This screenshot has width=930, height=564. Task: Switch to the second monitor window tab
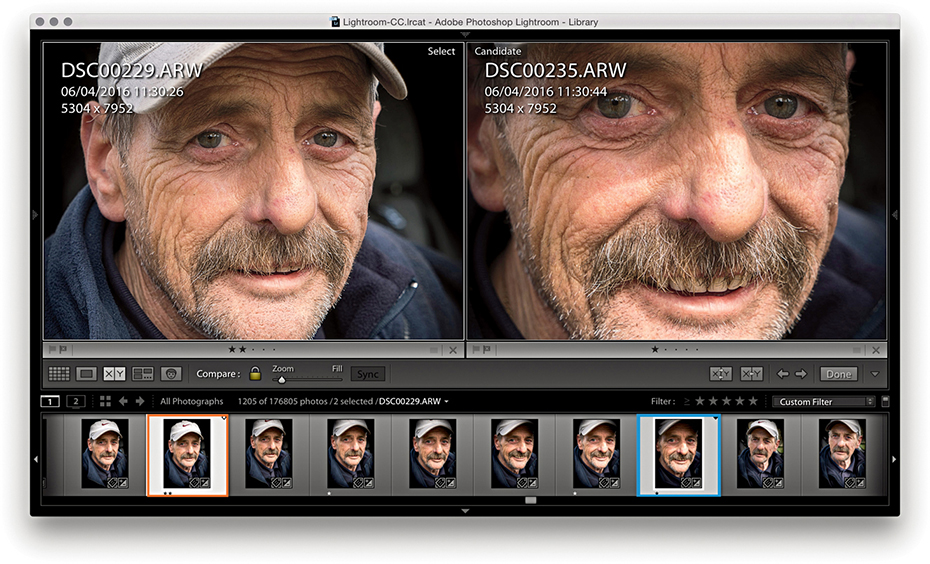tap(75, 401)
